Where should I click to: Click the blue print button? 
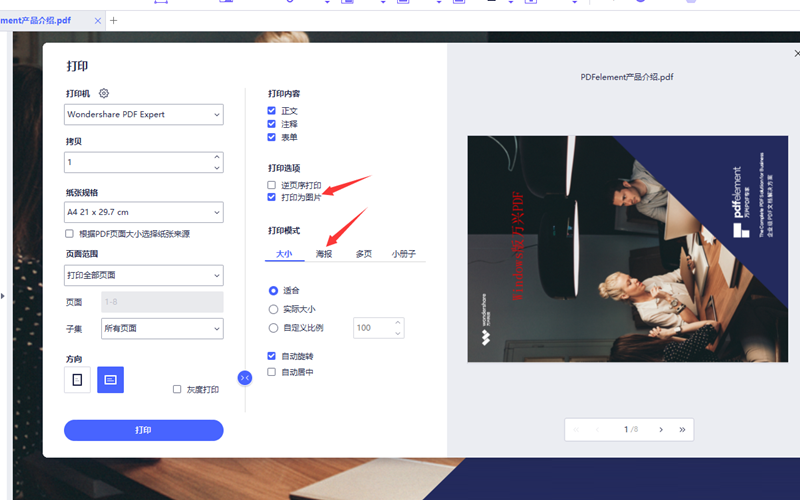click(143, 430)
